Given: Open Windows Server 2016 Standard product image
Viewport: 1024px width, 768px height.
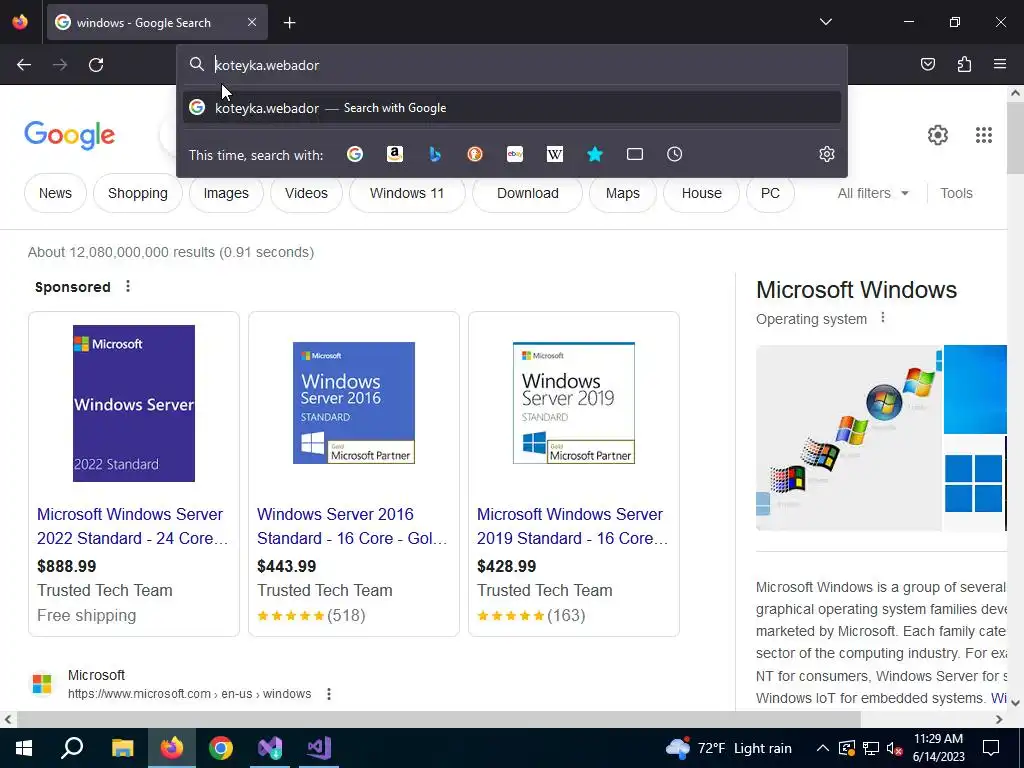Looking at the screenshot, I should tap(354, 403).
